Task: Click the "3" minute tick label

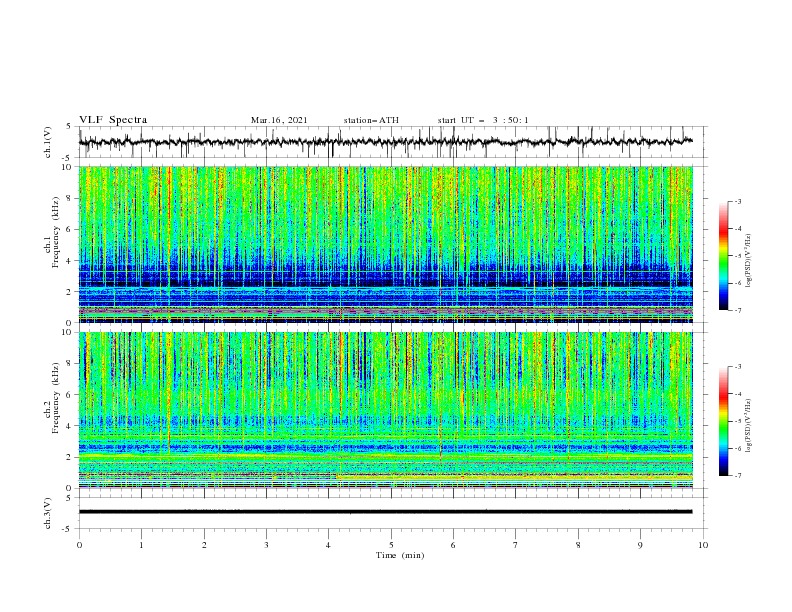Action: coord(266,545)
